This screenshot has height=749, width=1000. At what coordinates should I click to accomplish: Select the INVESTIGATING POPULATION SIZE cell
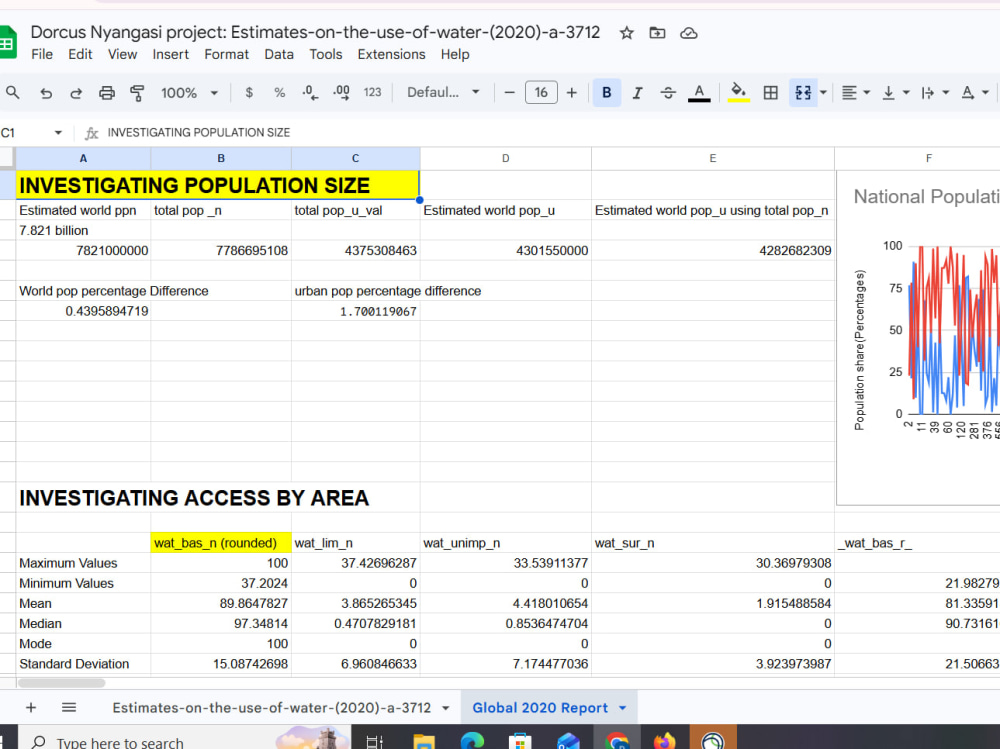coord(217,185)
